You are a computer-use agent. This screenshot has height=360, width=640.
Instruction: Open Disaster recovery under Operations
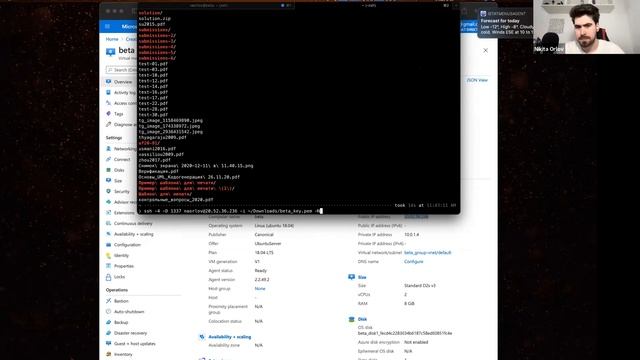(x=130, y=333)
